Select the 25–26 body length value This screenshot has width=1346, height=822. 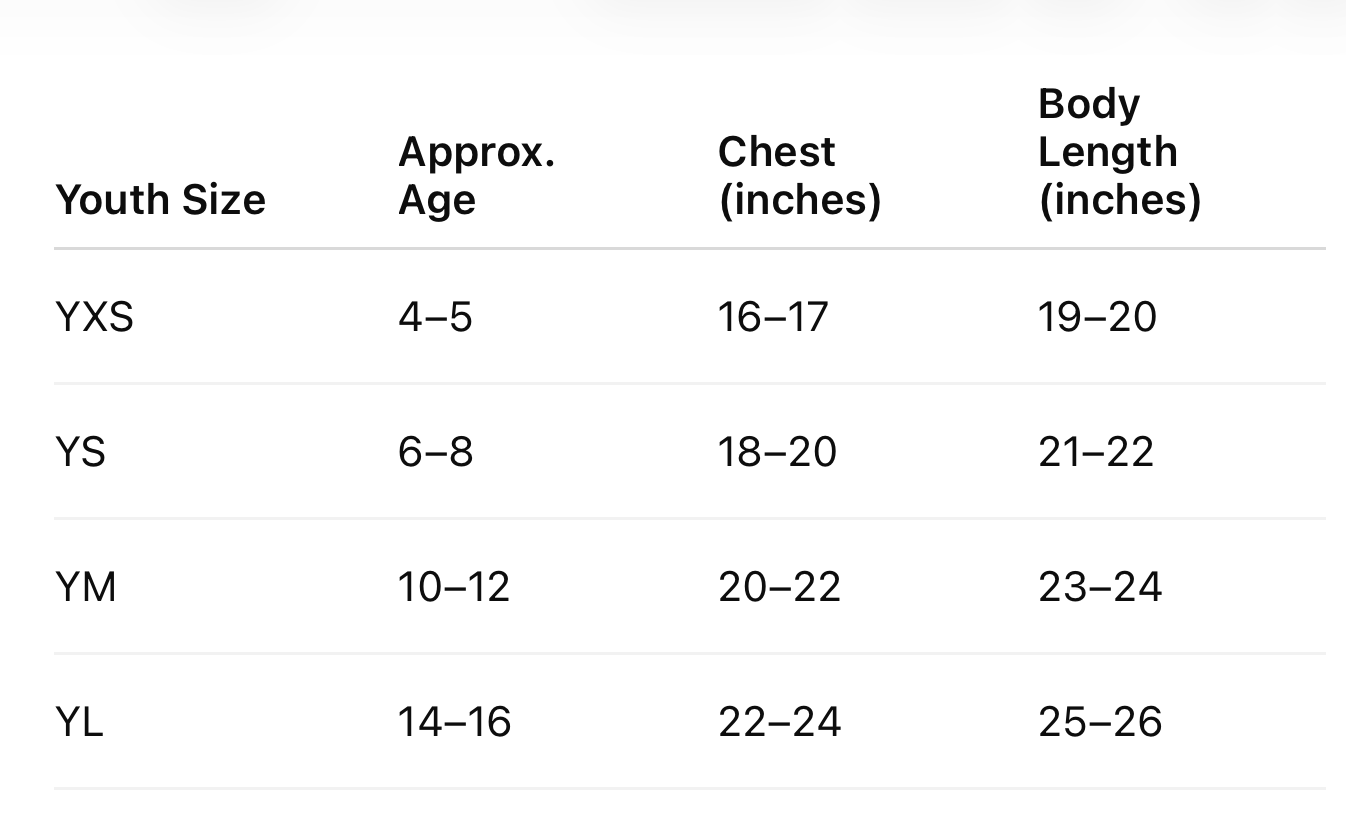point(1100,722)
